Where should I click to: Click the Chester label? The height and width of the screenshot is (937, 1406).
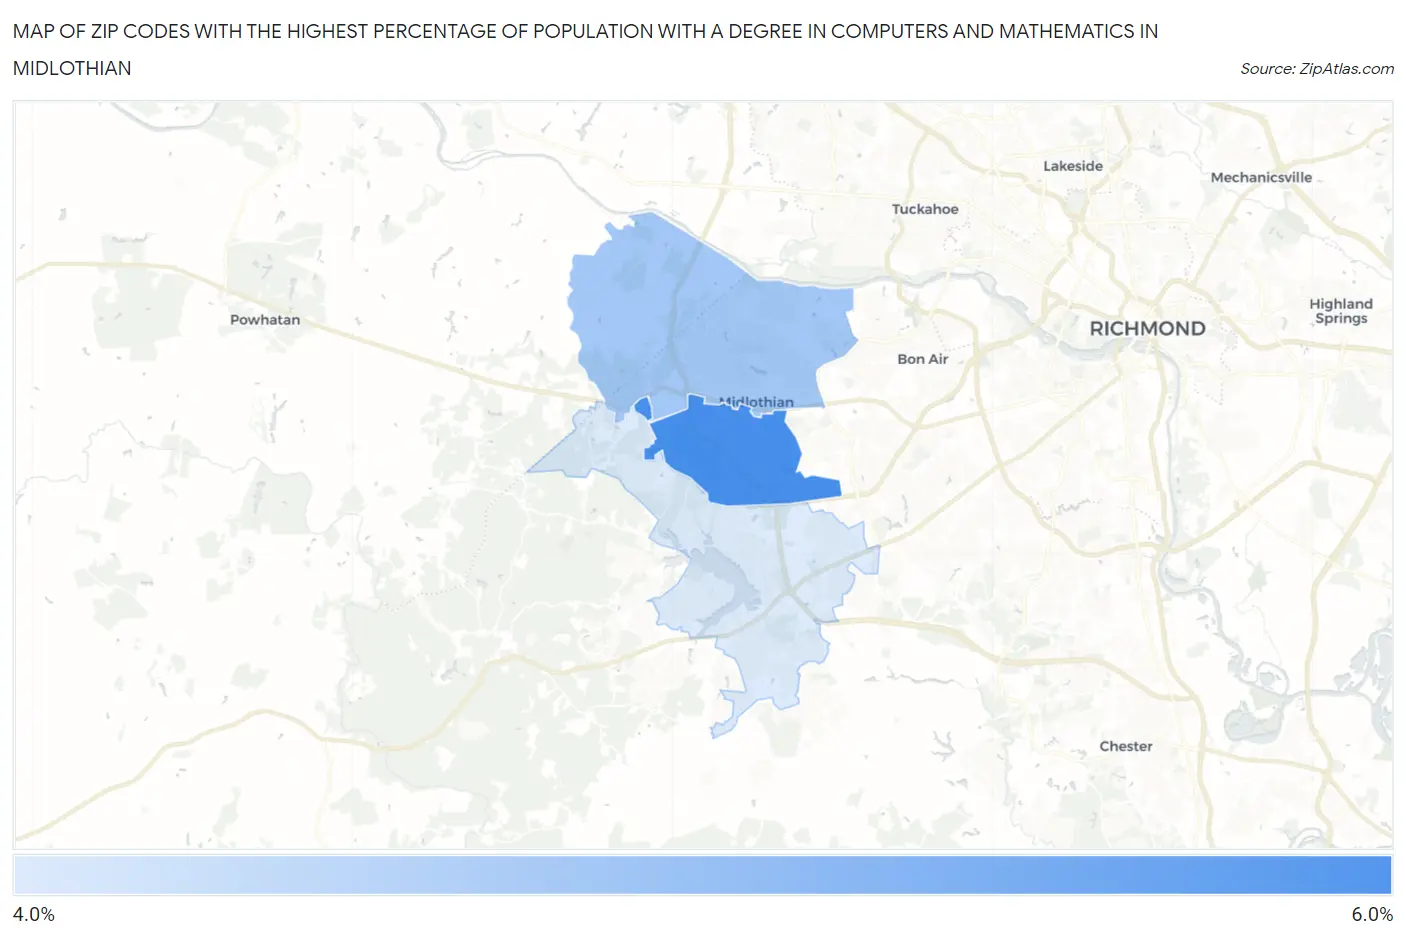coord(1126,746)
